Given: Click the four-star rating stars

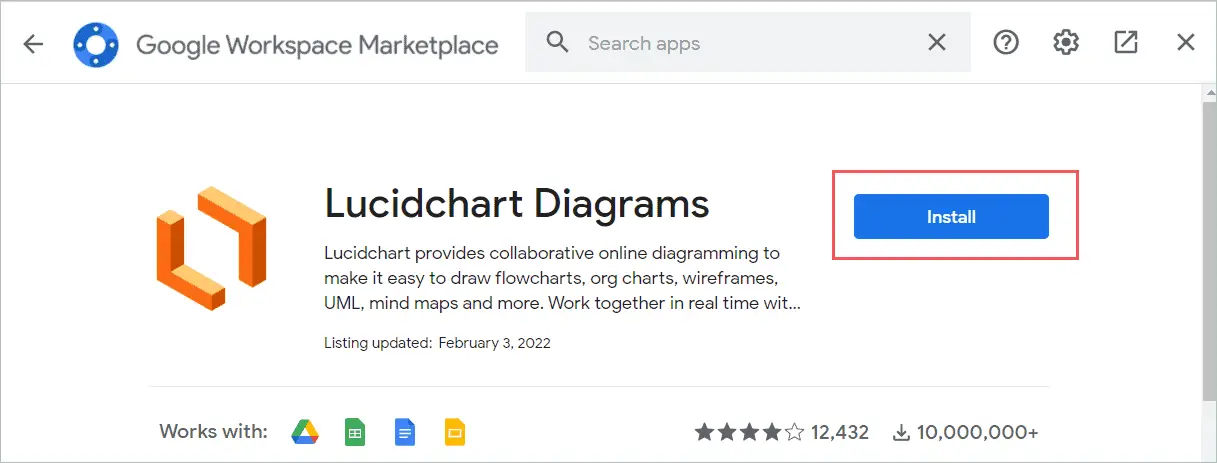Looking at the screenshot, I should click(x=750, y=433).
